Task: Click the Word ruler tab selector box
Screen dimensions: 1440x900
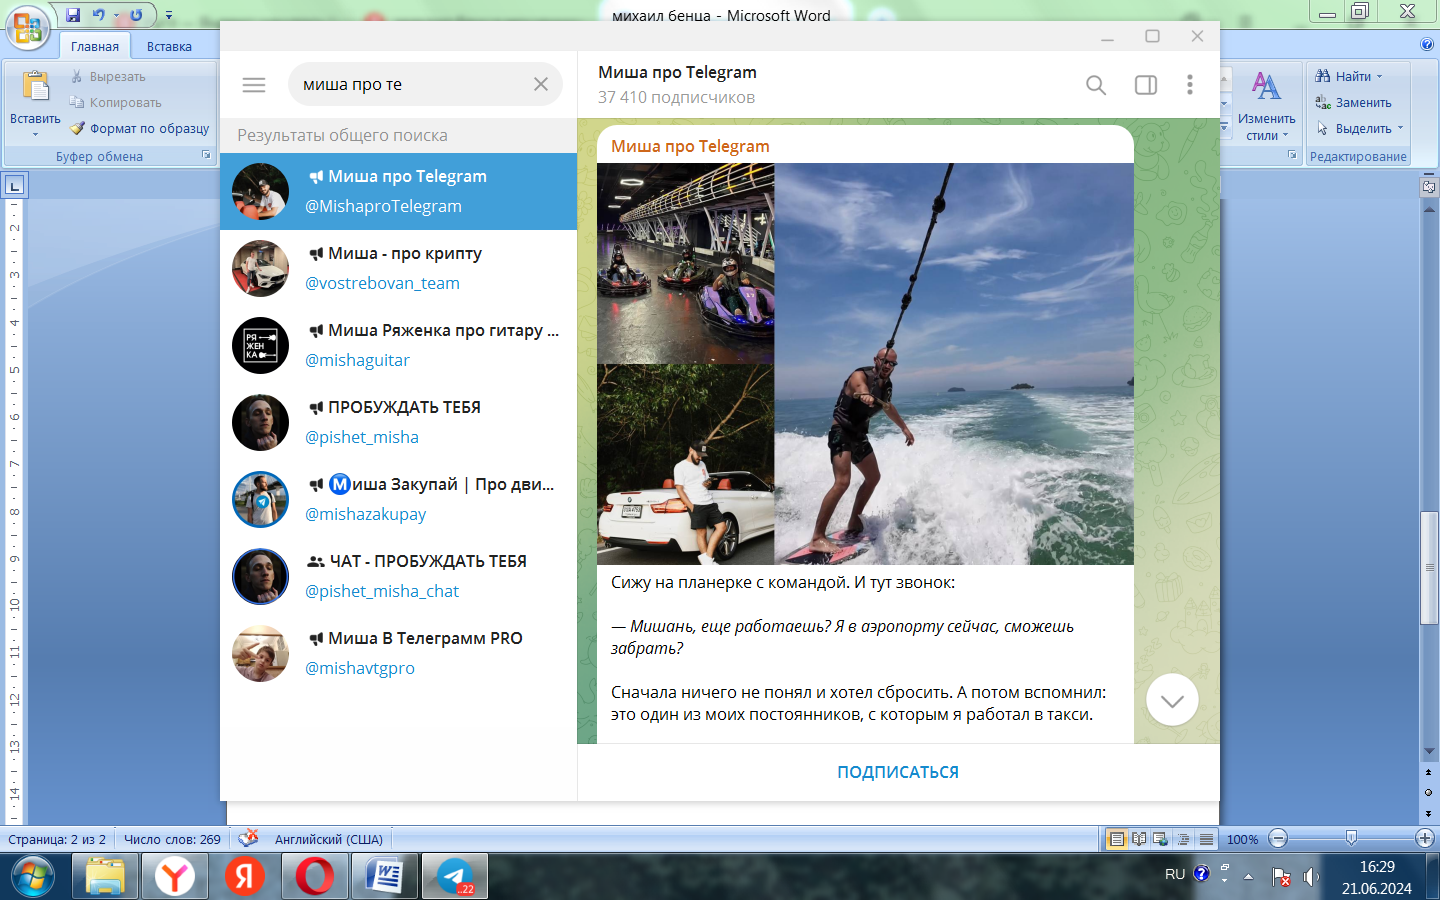Action: point(15,185)
